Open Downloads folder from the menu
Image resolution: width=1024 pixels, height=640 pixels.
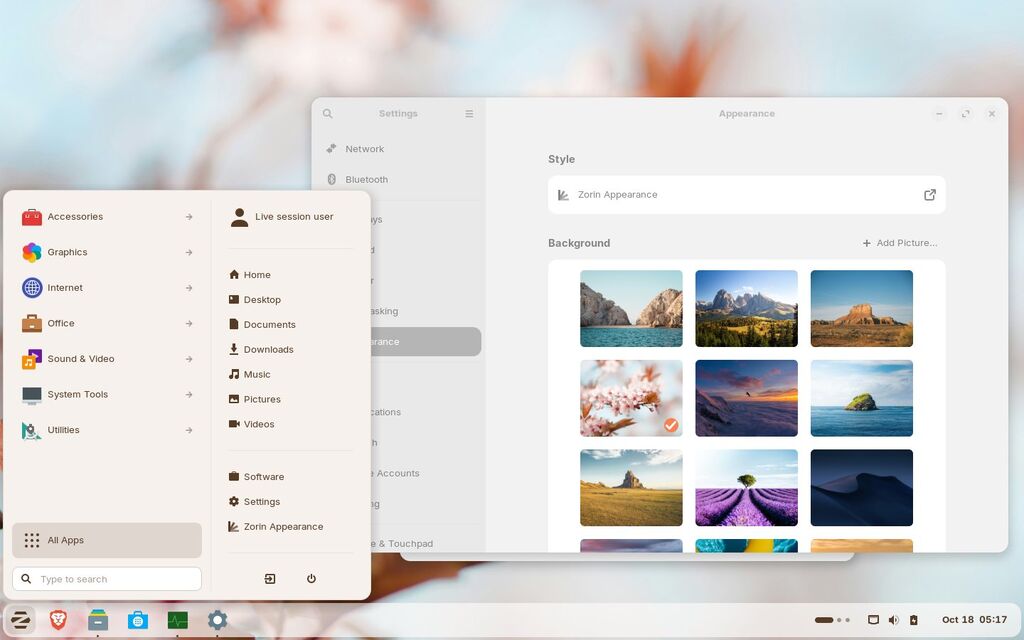click(268, 350)
